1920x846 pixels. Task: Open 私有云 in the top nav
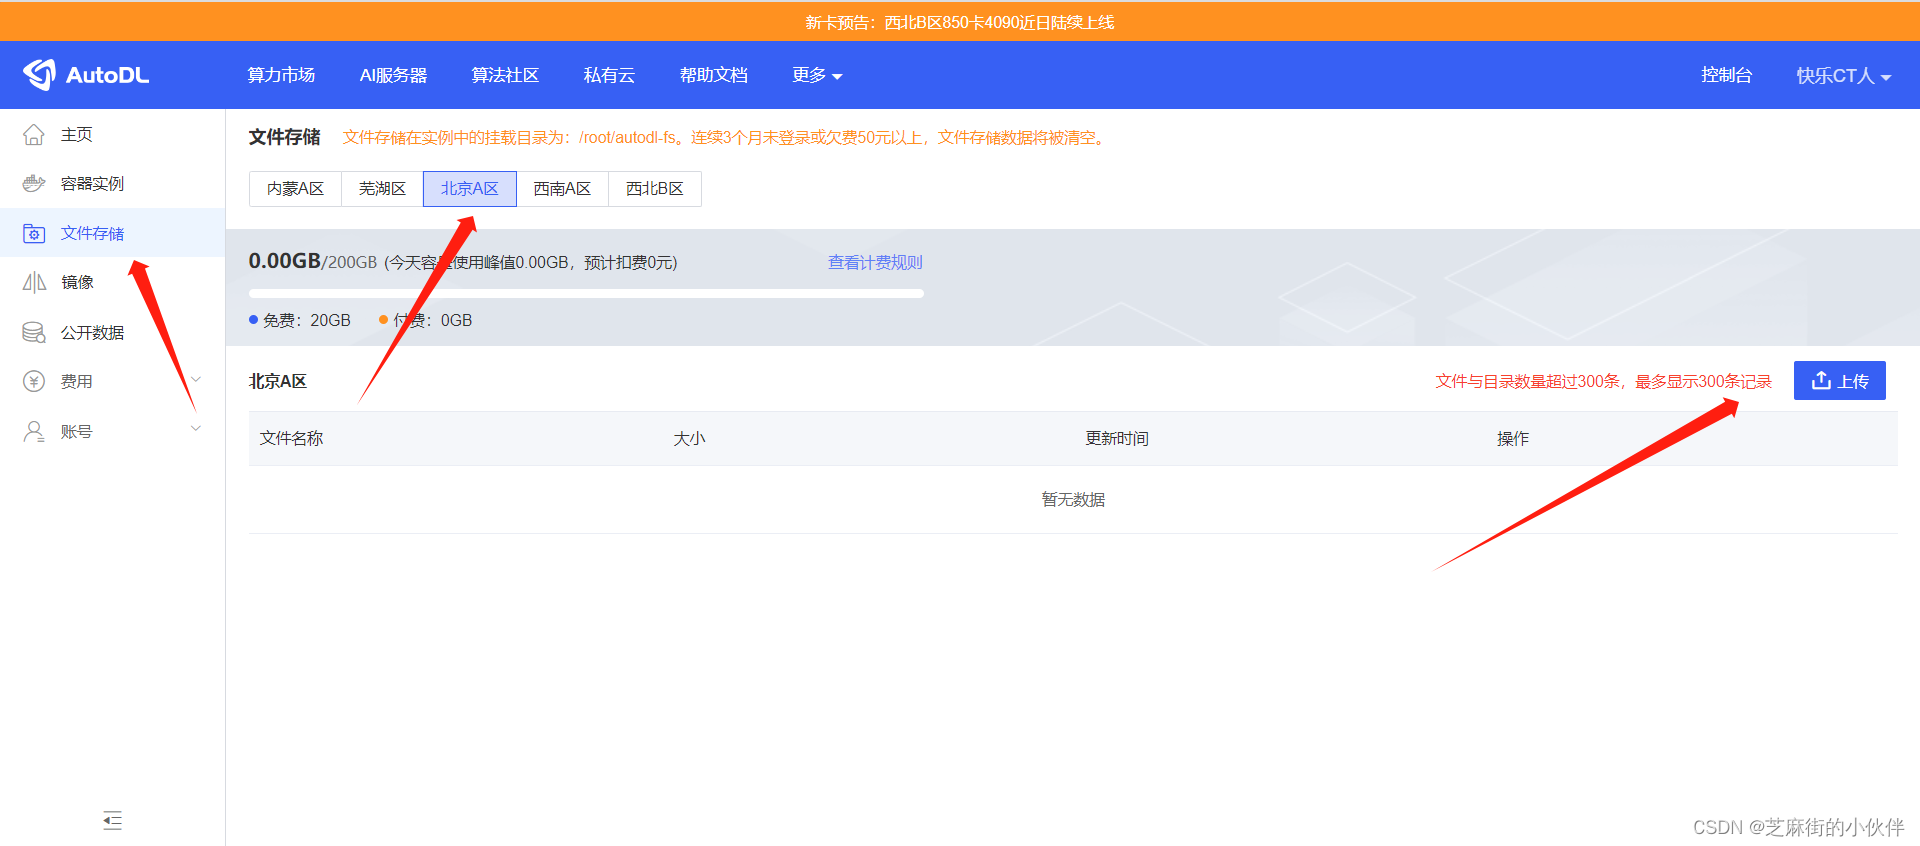click(x=609, y=75)
